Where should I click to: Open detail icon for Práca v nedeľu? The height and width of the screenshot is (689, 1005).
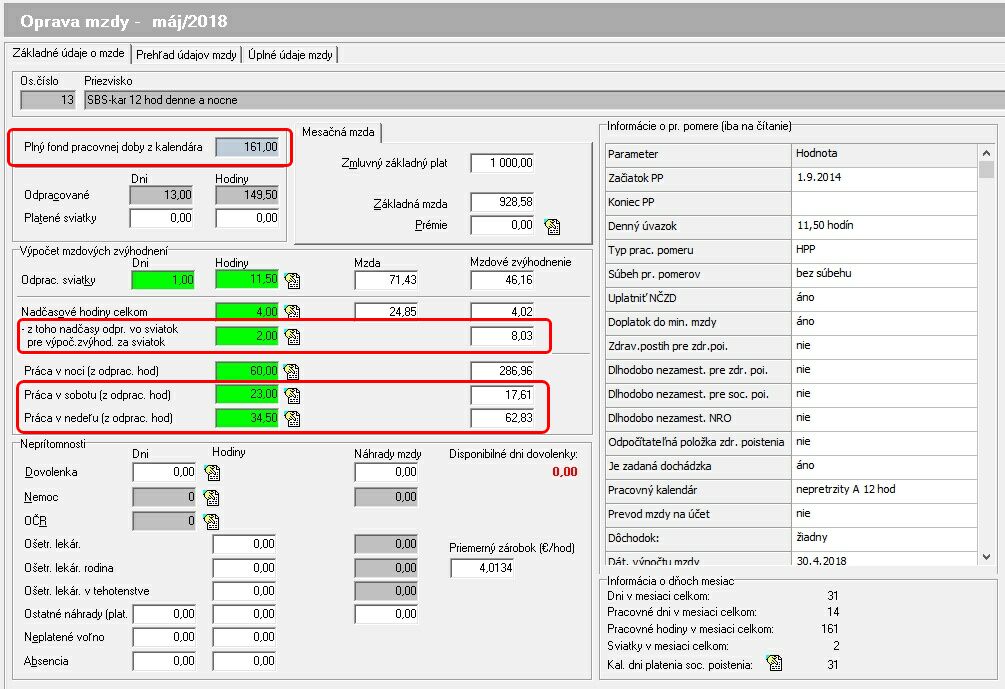(x=292, y=419)
